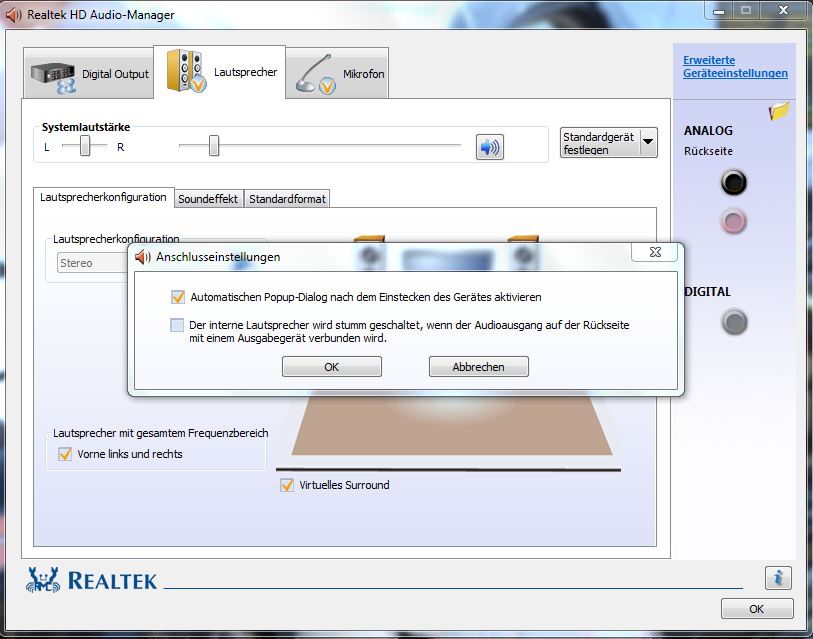
Task: Click OK in Anschlusseinstellungen dialog
Action: pyautogui.click(x=332, y=367)
